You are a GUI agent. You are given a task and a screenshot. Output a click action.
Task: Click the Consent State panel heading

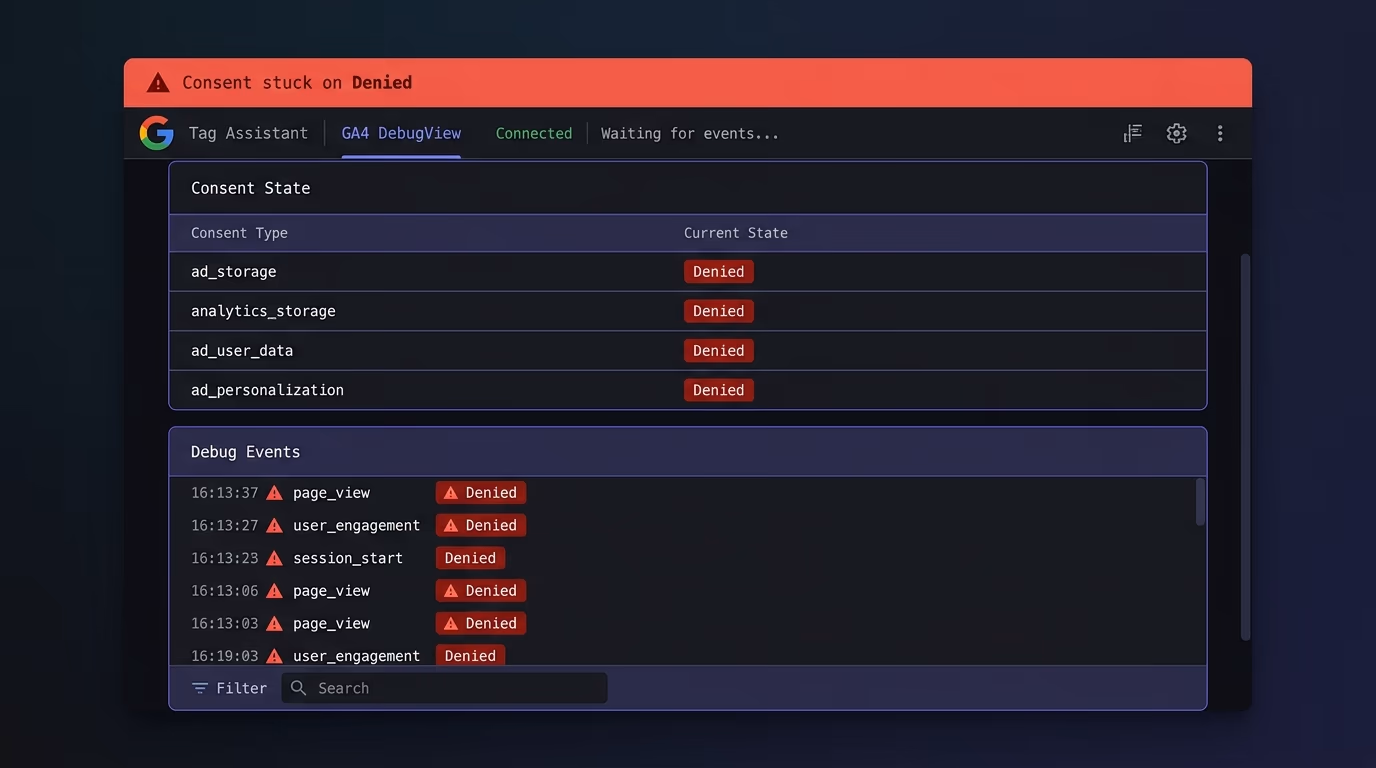tap(250, 188)
